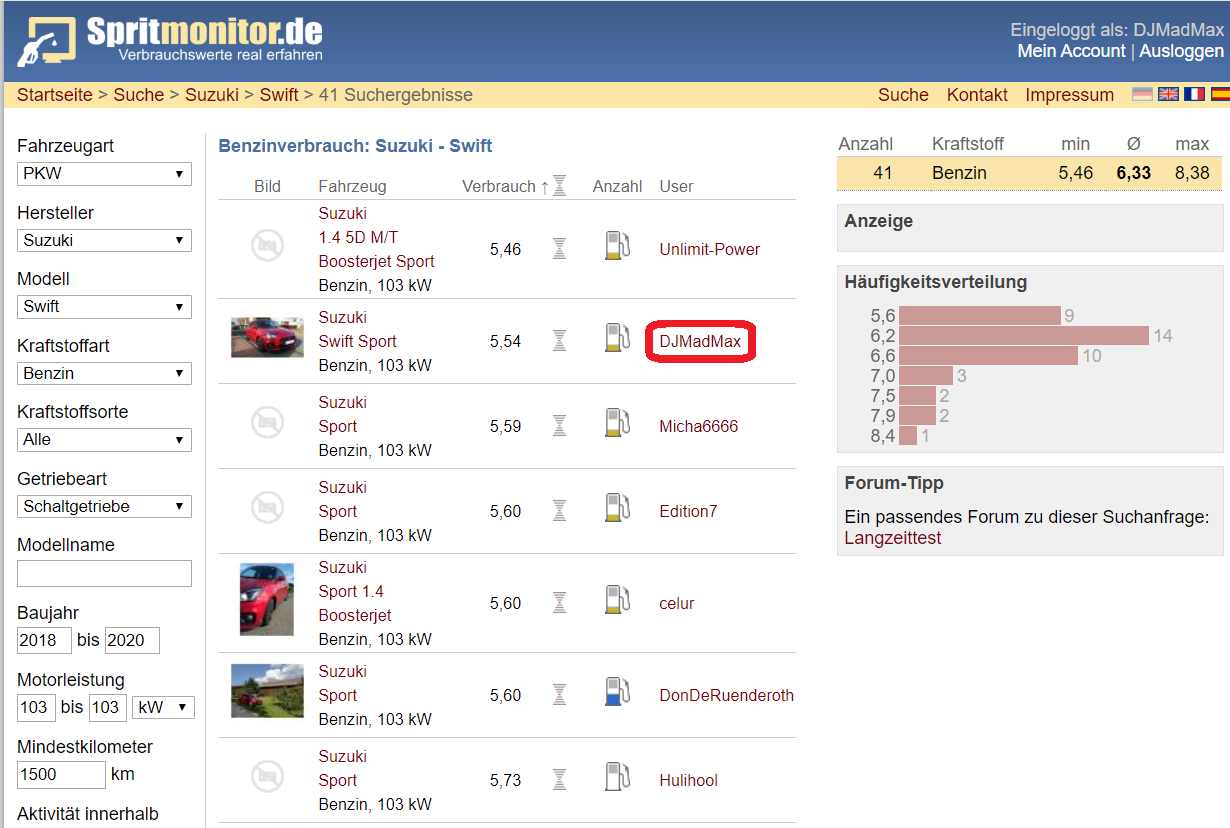The width and height of the screenshot is (1230, 828).
Task: Open the Modell dropdown
Action: [x=104, y=306]
